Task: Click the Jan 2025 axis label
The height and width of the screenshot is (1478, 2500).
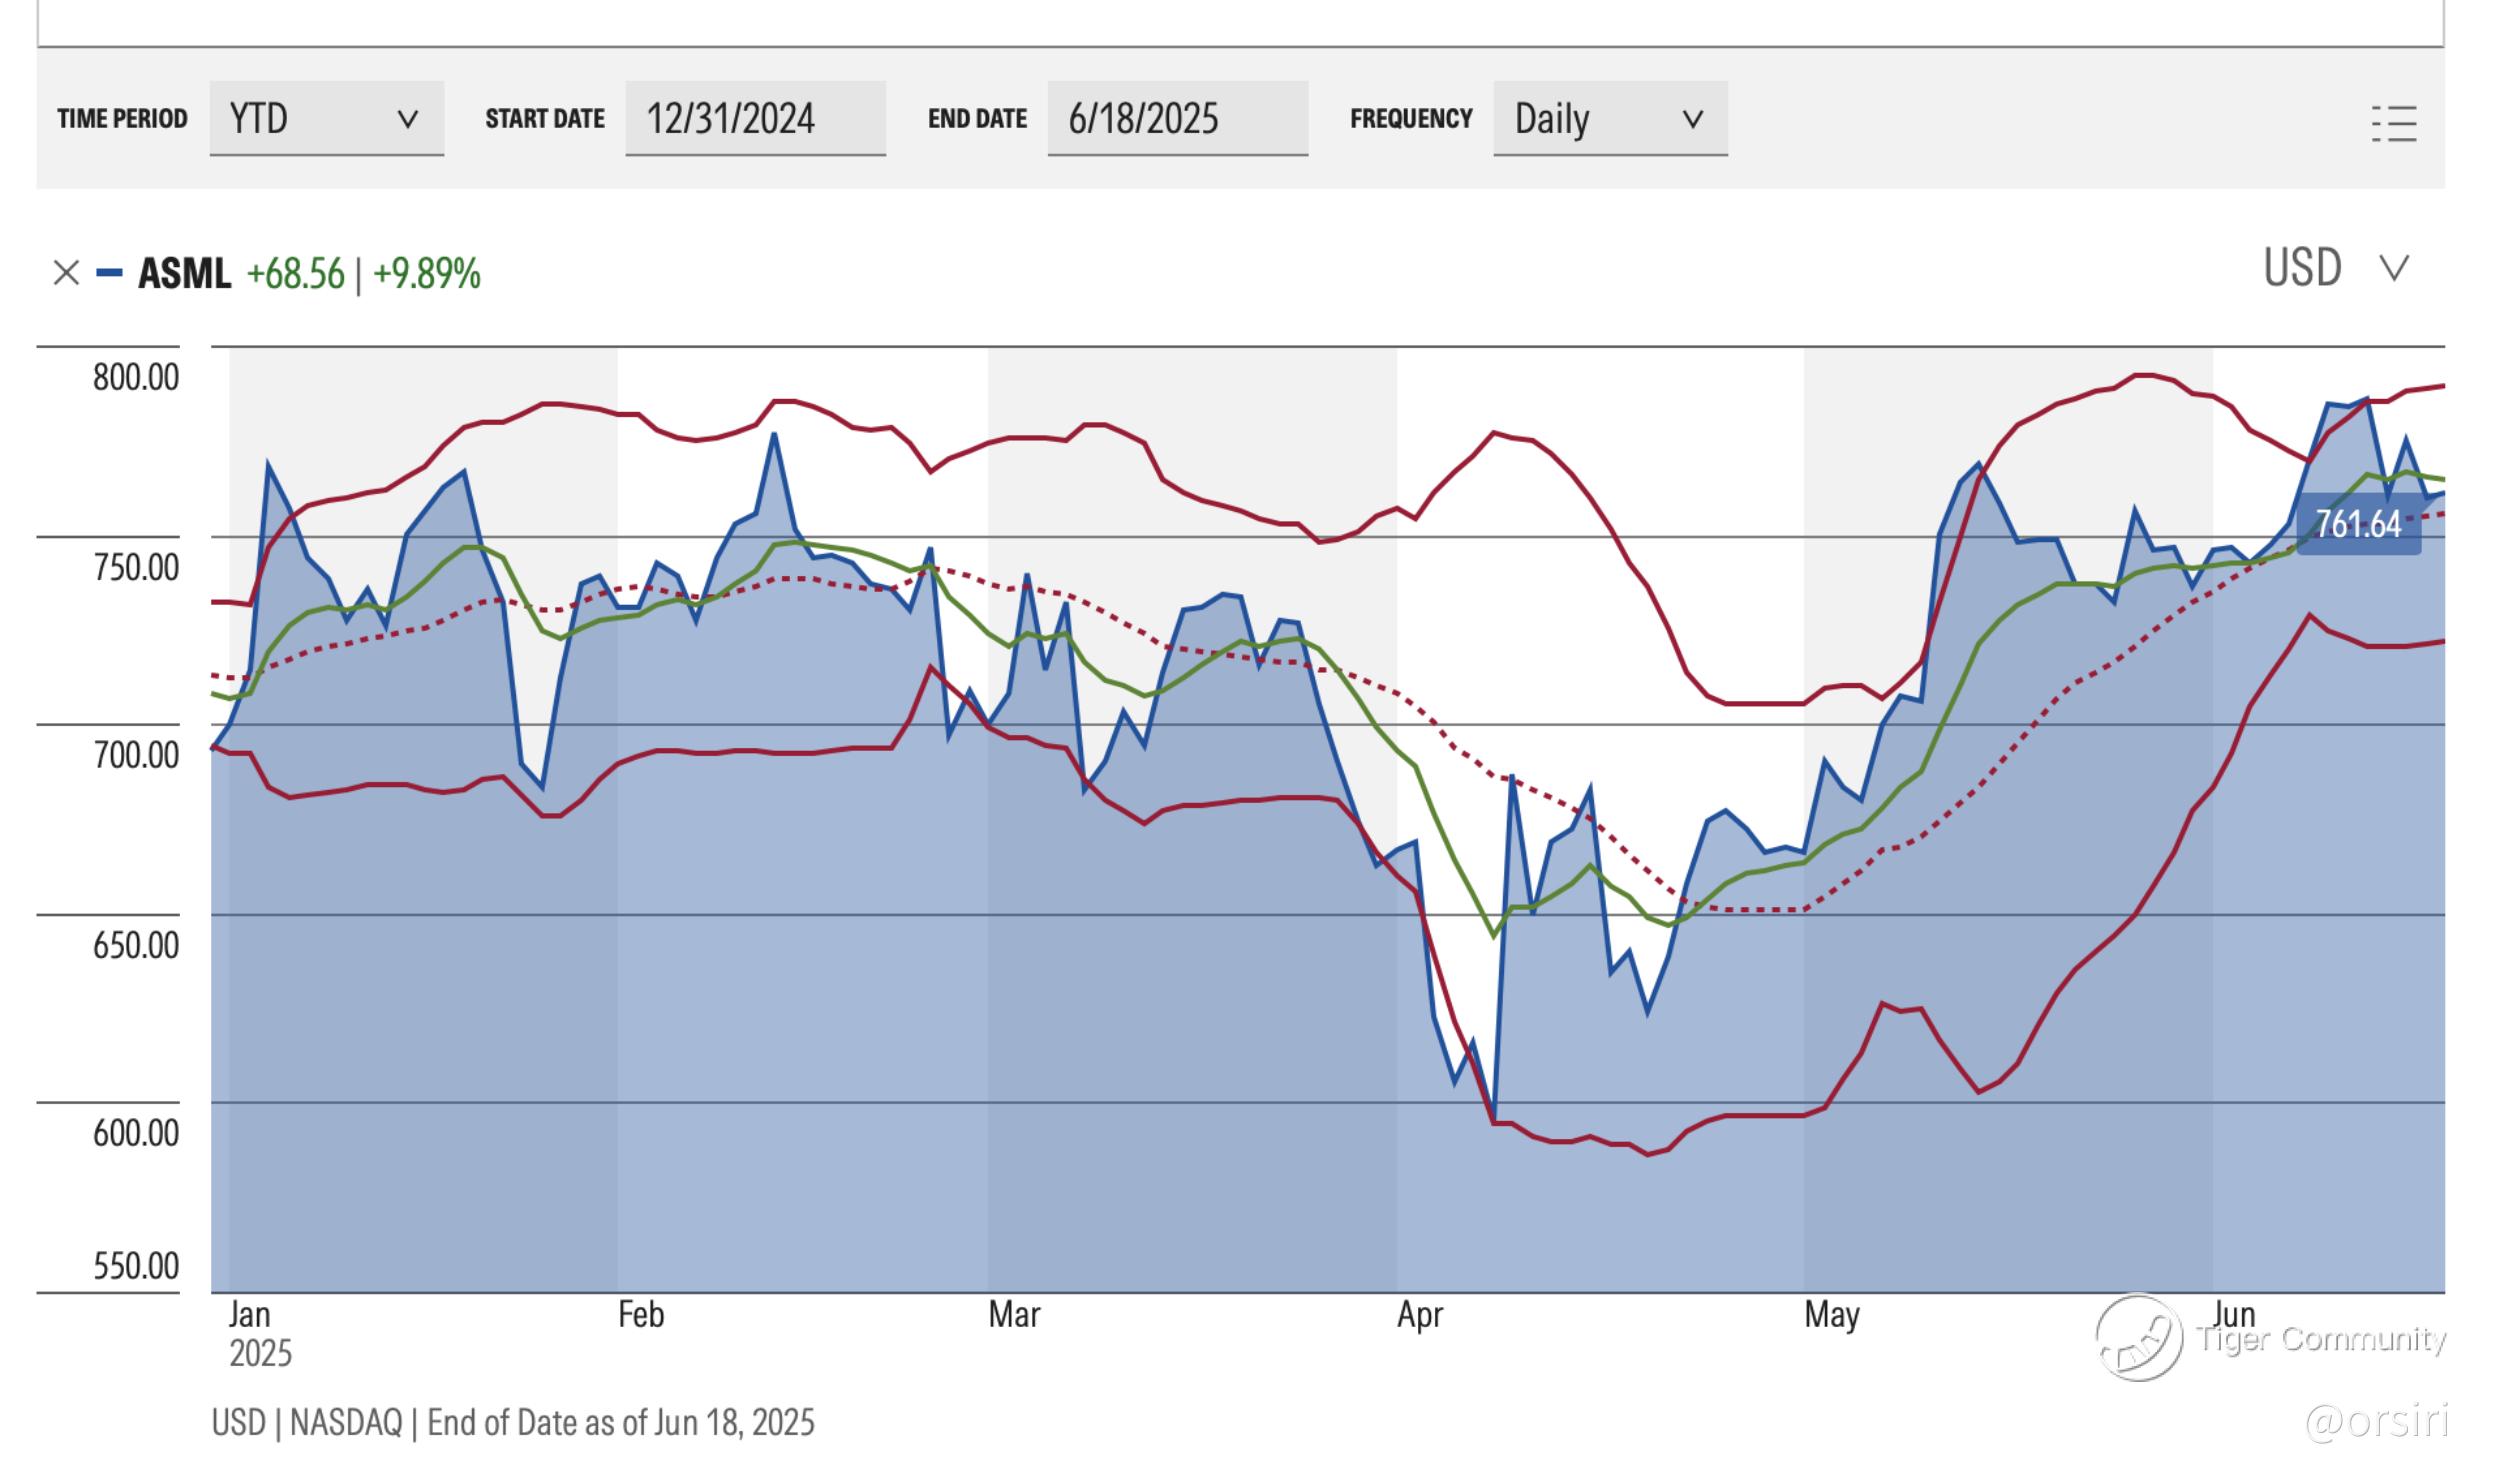Action: pyautogui.click(x=250, y=1314)
